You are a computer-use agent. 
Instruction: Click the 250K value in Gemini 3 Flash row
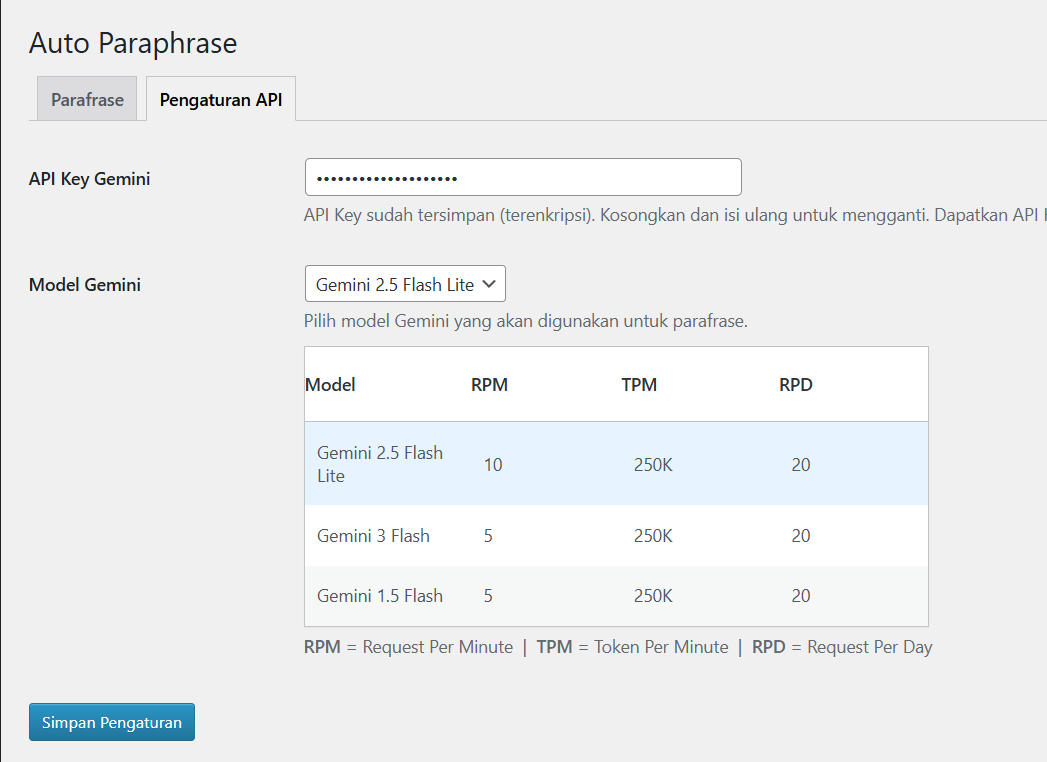(653, 536)
